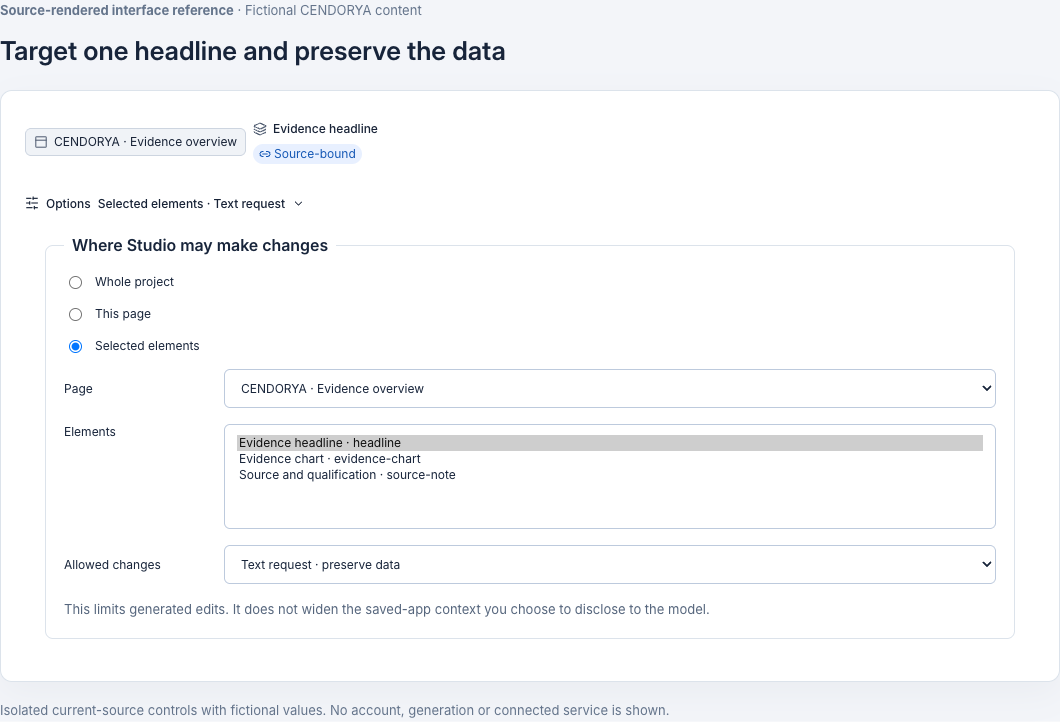The image size is (1060, 722).
Task: Click the Isolated current-source controls footer note
Action: point(335,710)
